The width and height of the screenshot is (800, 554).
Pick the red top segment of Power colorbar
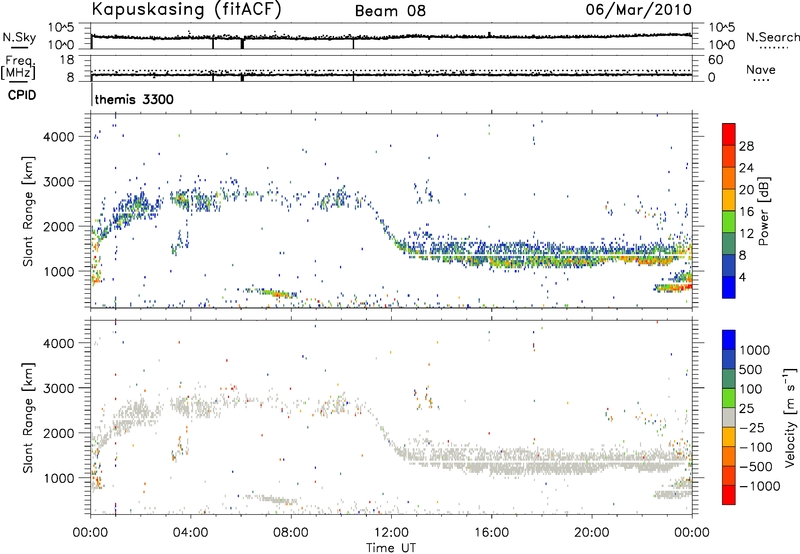click(x=729, y=134)
